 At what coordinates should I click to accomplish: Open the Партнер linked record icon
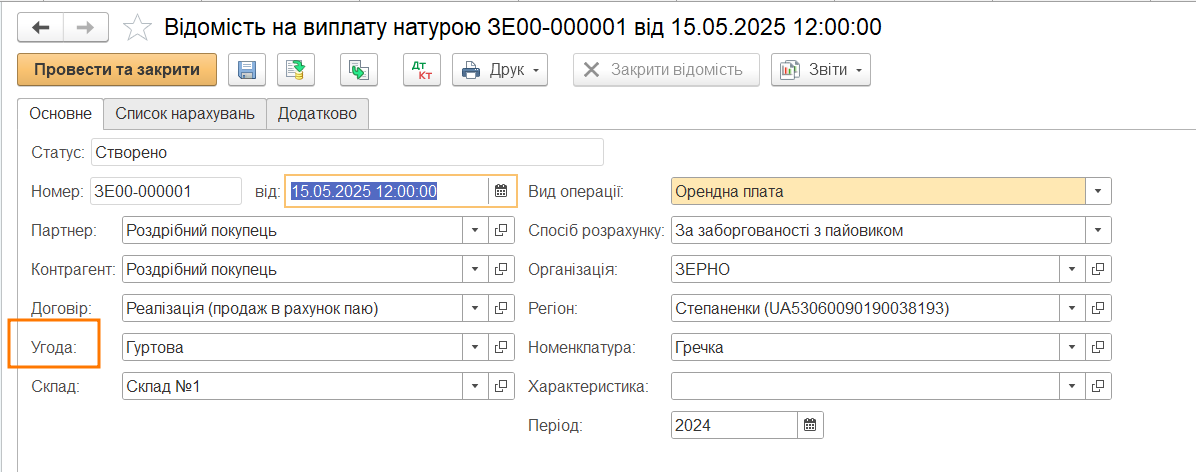click(501, 230)
